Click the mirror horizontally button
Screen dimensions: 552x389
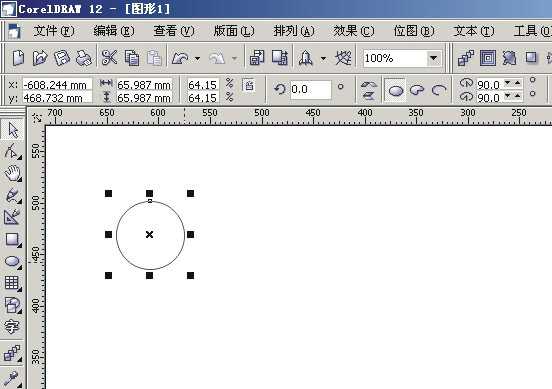pos(369,84)
